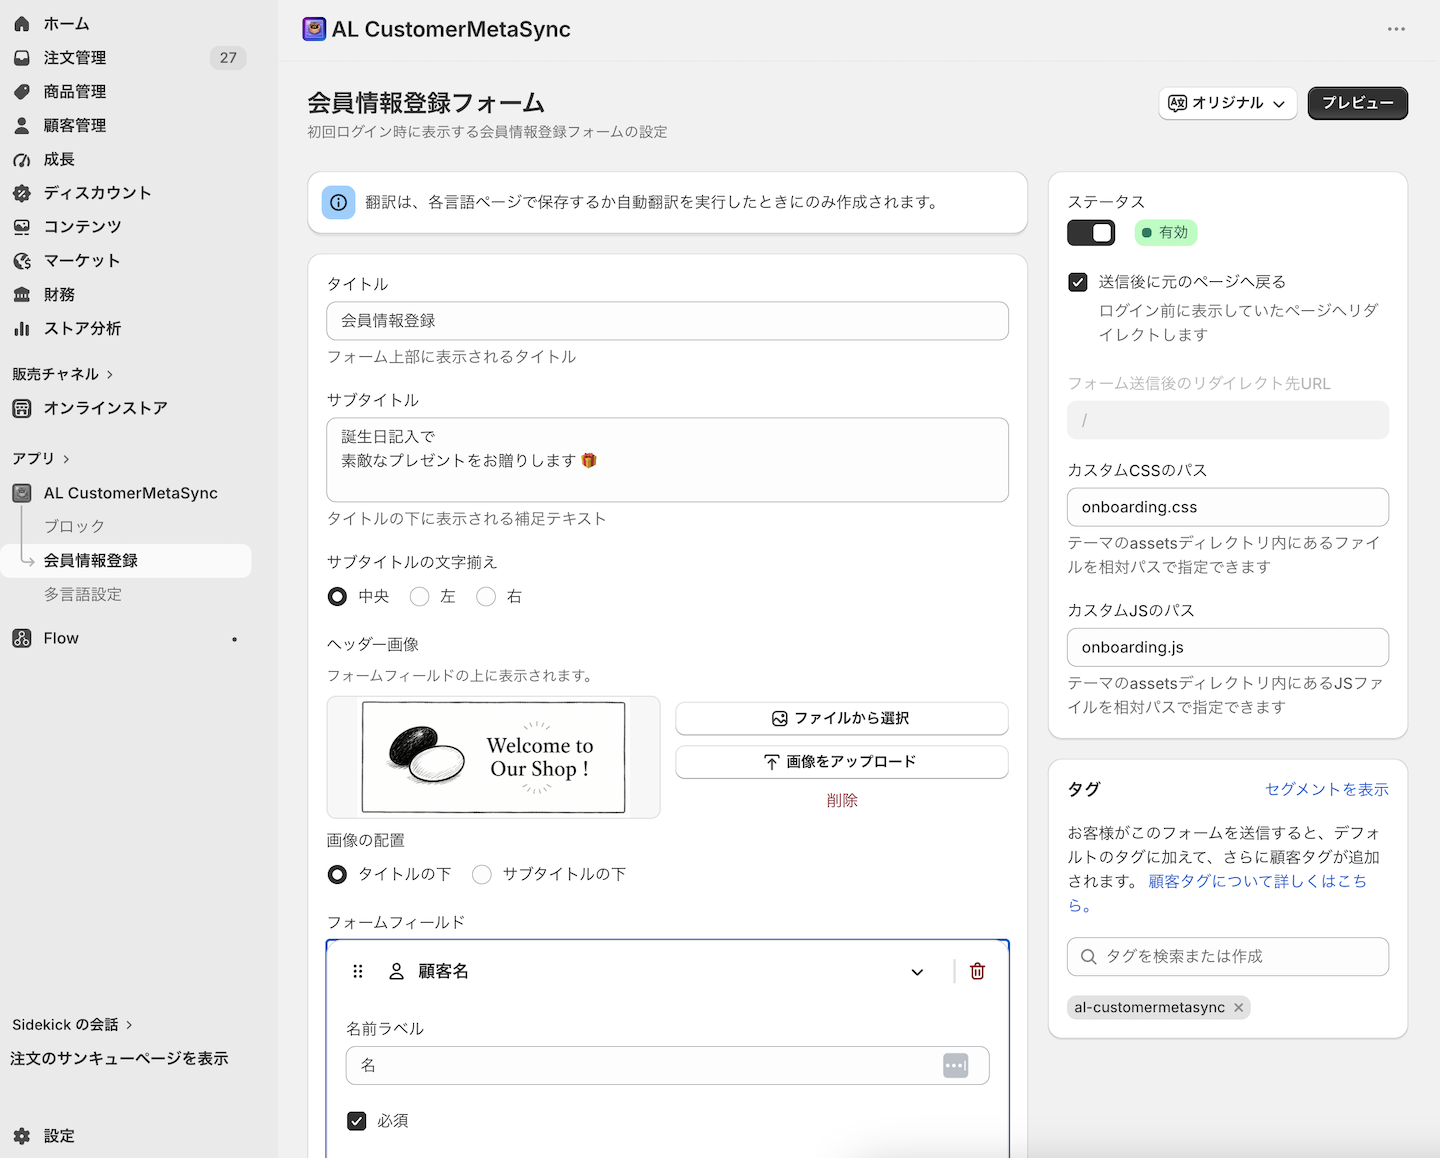The height and width of the screenshot is (1158, 1440).
Task: Click the AL CustomerMetaSync sidebar app icon
Action: (22, 493)
